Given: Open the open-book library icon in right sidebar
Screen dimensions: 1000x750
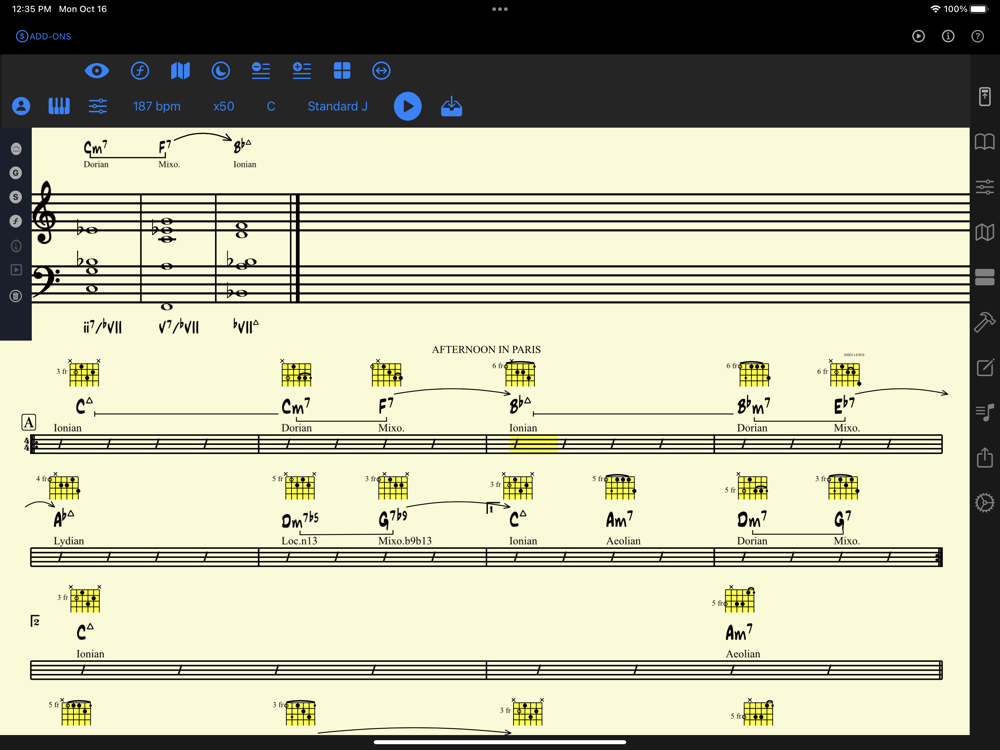Looking at the screenshot, I should pos(985,142).
